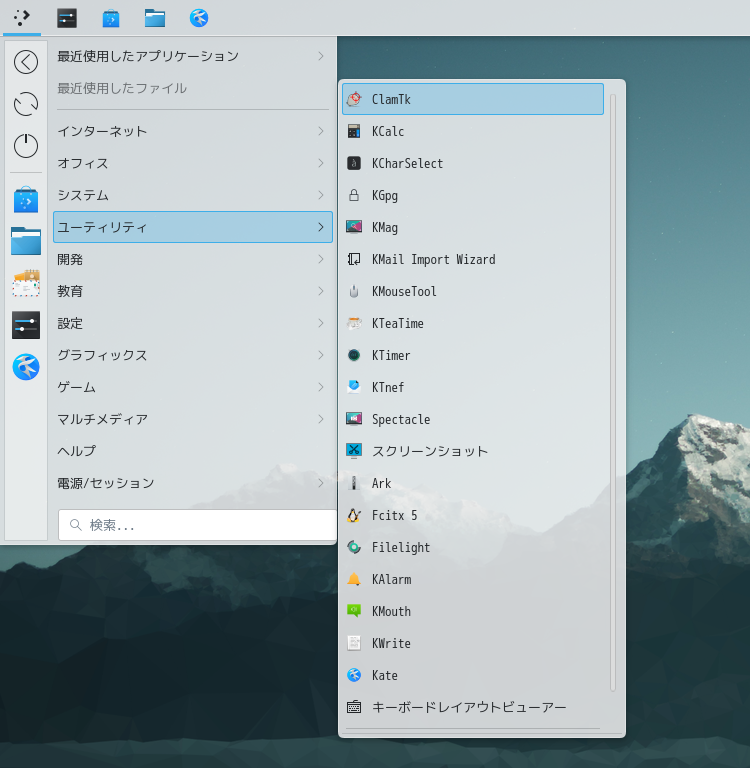Expand the 電源/セッション submenu arrow

pyautogui.click(x=320, y=483)
